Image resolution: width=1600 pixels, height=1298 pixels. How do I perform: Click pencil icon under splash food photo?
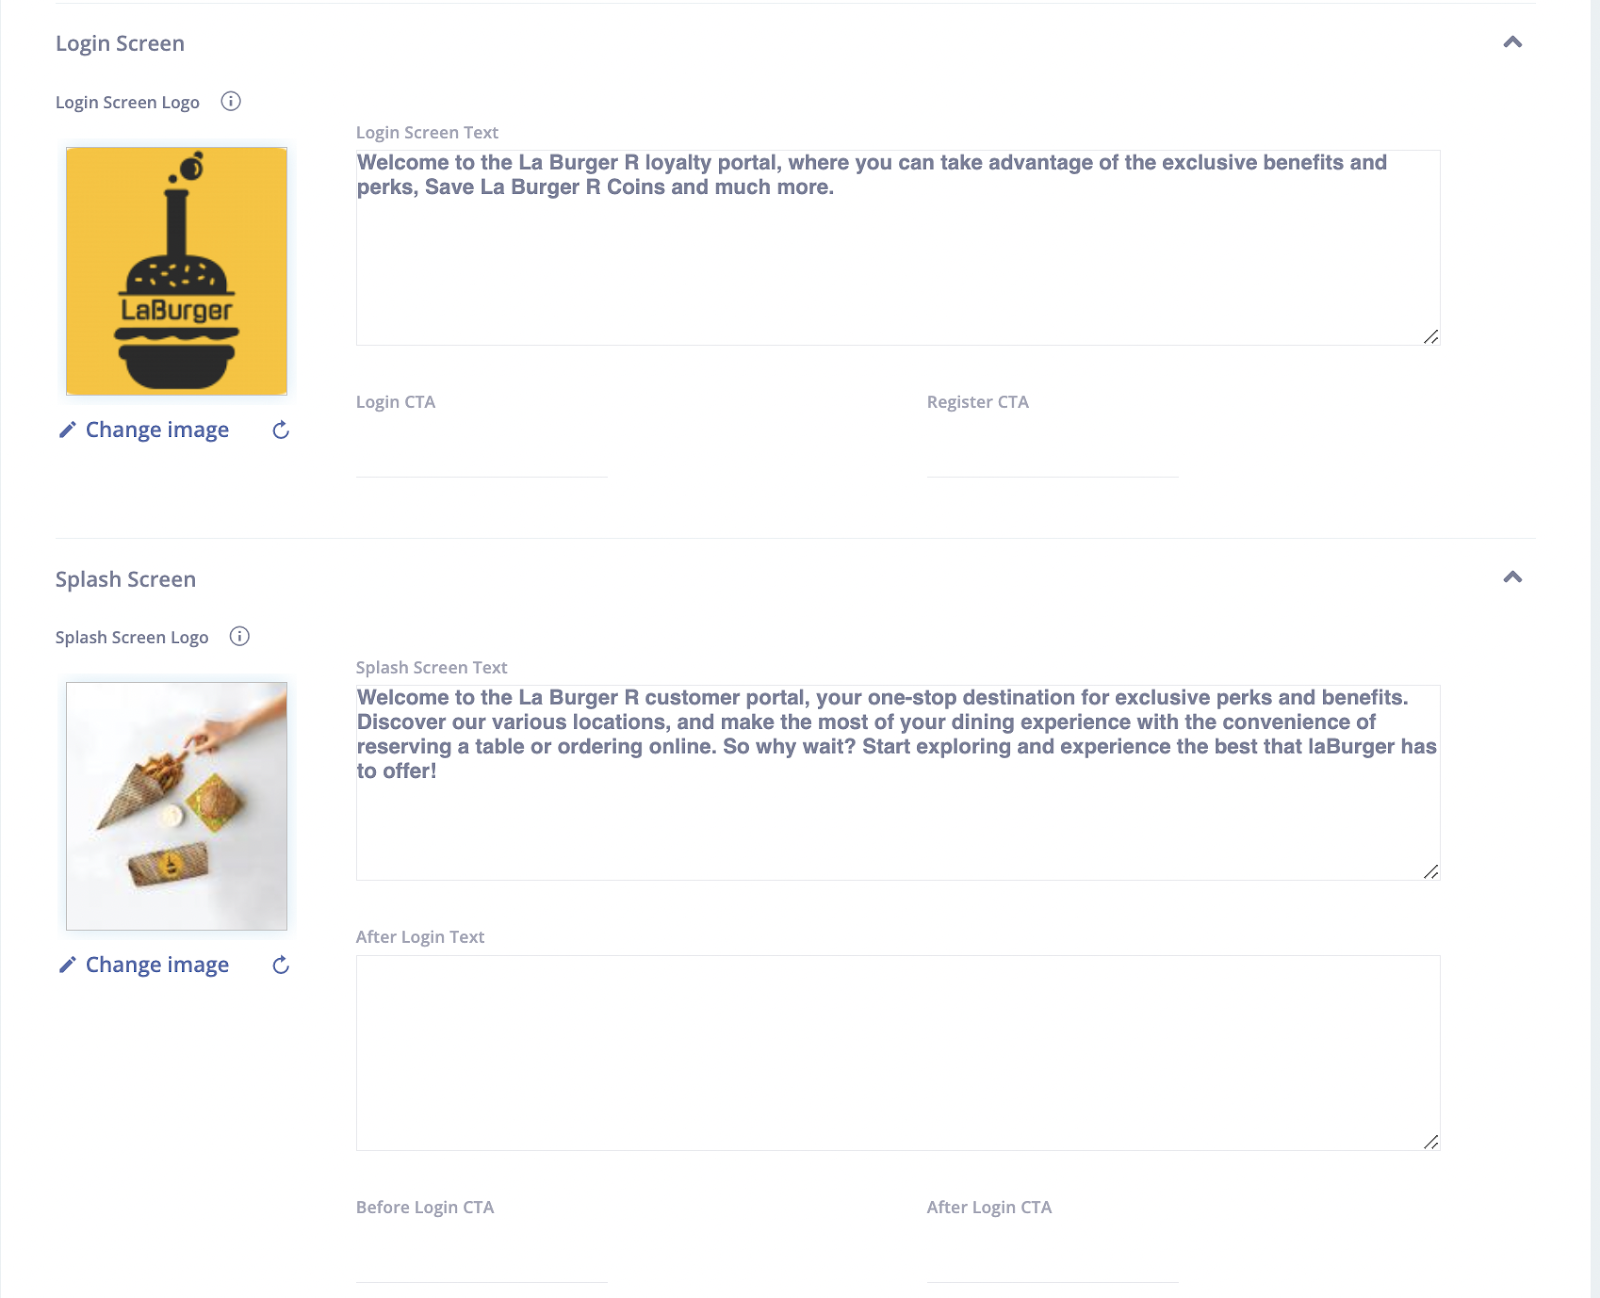tap(67, 965)
